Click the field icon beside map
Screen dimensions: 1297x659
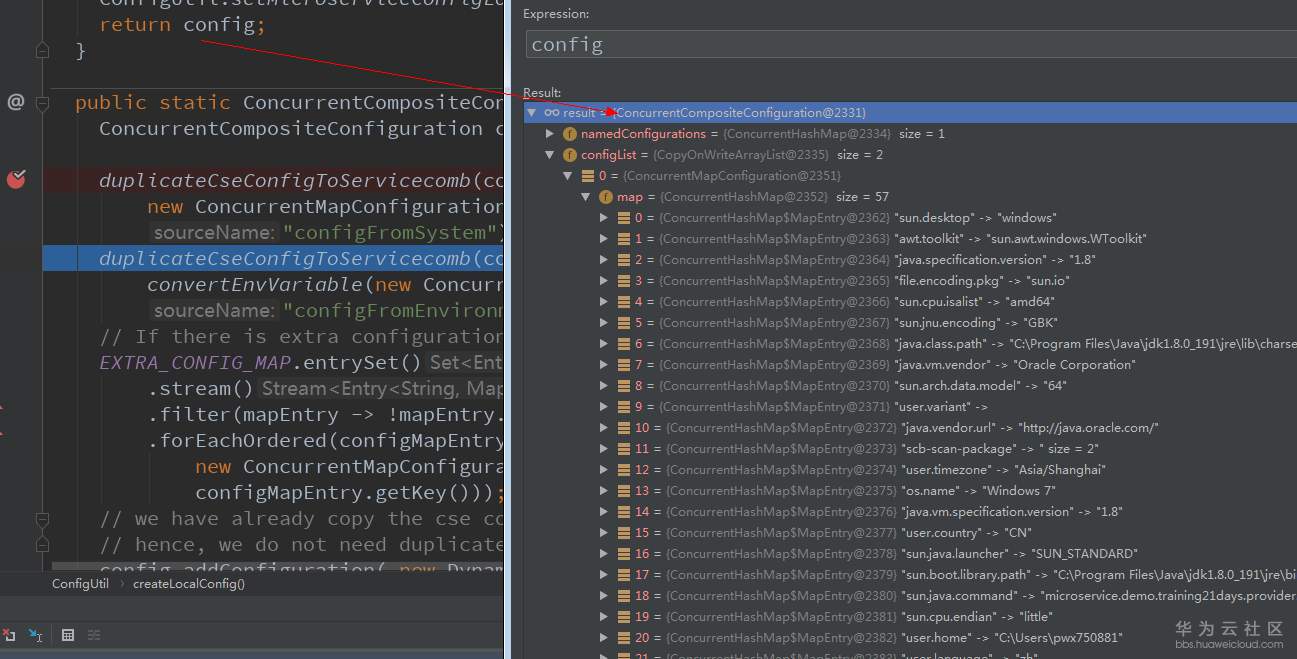tap(606, 197)
